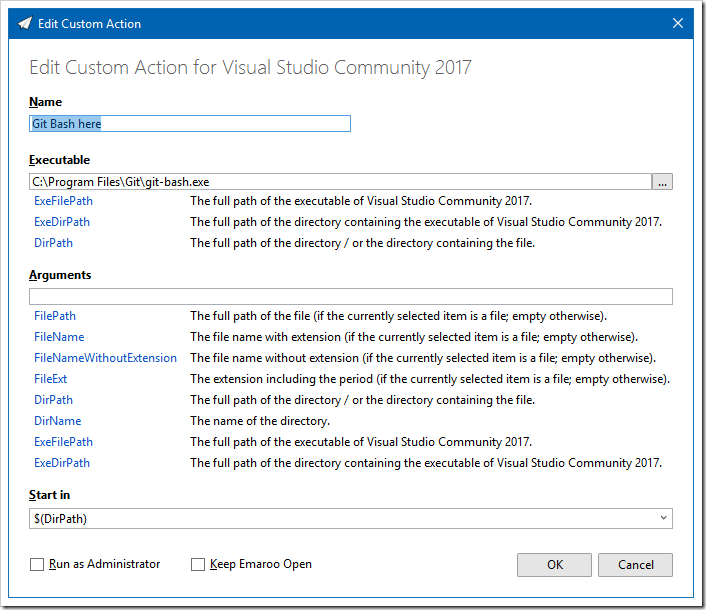Click the empty Arguments input field
The height and width of the screenshot is (610, 706).
pos(351,297)
